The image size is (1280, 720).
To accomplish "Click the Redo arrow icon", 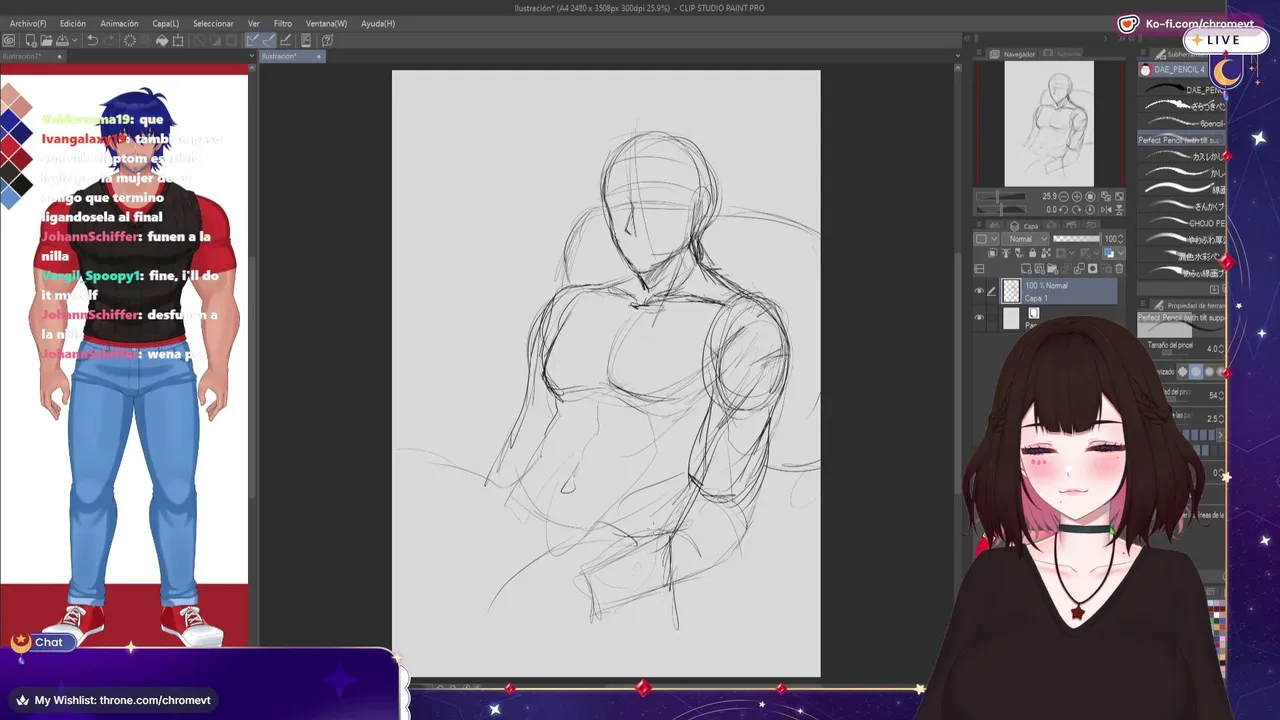I will 108,41.
